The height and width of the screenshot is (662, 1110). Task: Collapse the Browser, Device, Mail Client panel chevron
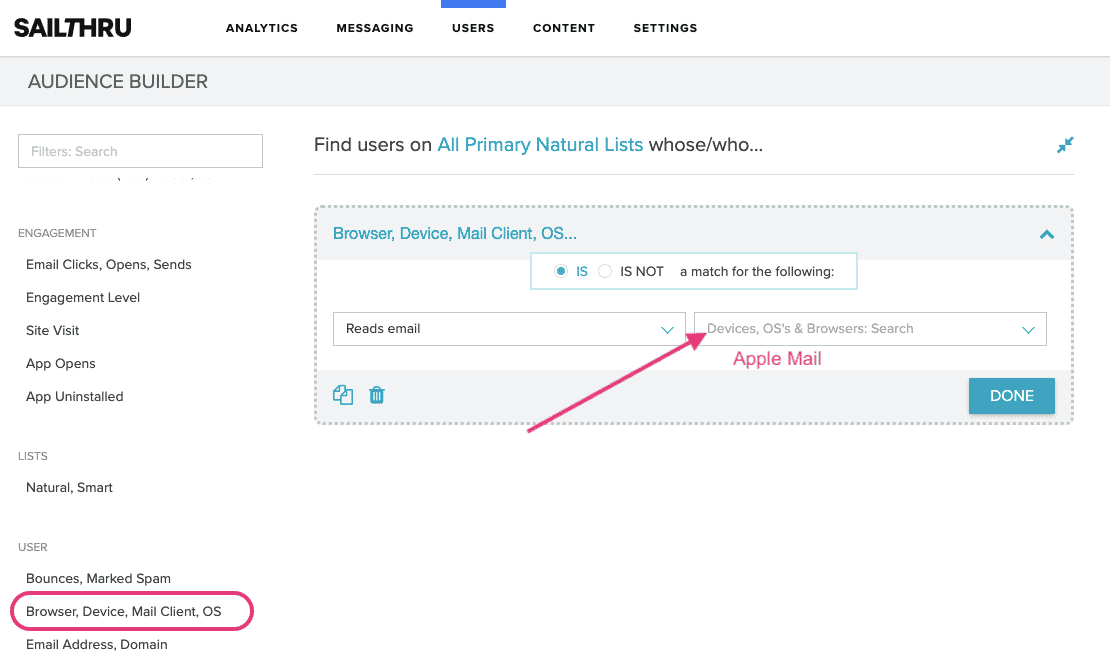click(1046, 234)
